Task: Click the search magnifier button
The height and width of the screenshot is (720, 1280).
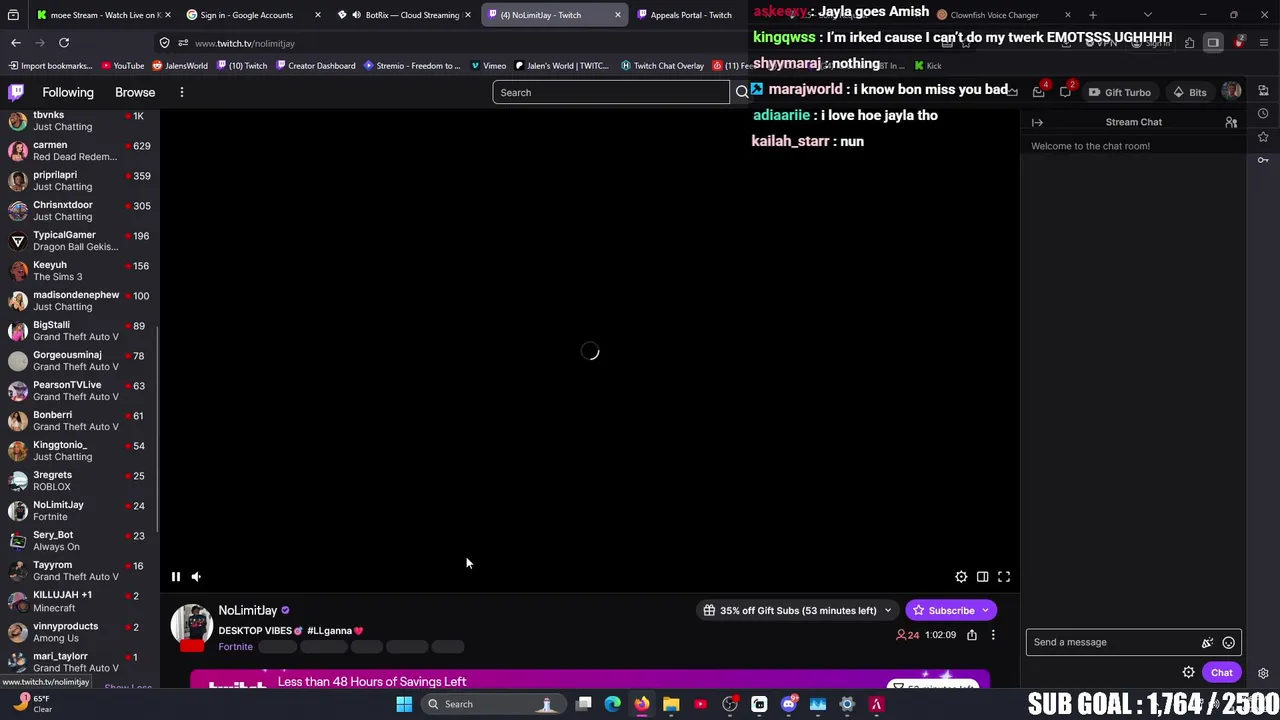Action: (x=742, y=92)
